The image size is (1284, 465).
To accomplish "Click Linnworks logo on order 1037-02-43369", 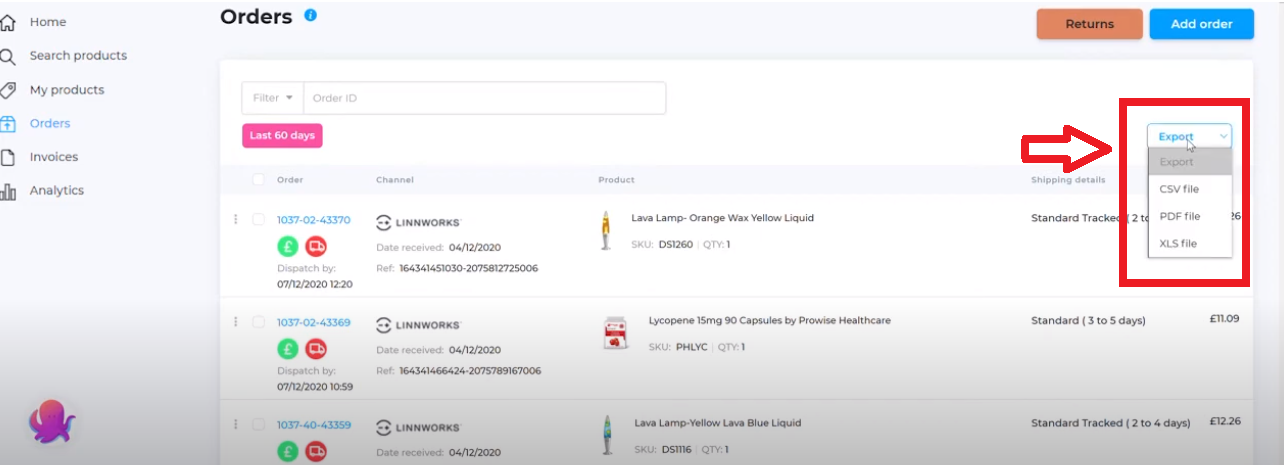I will click(418, 325).
